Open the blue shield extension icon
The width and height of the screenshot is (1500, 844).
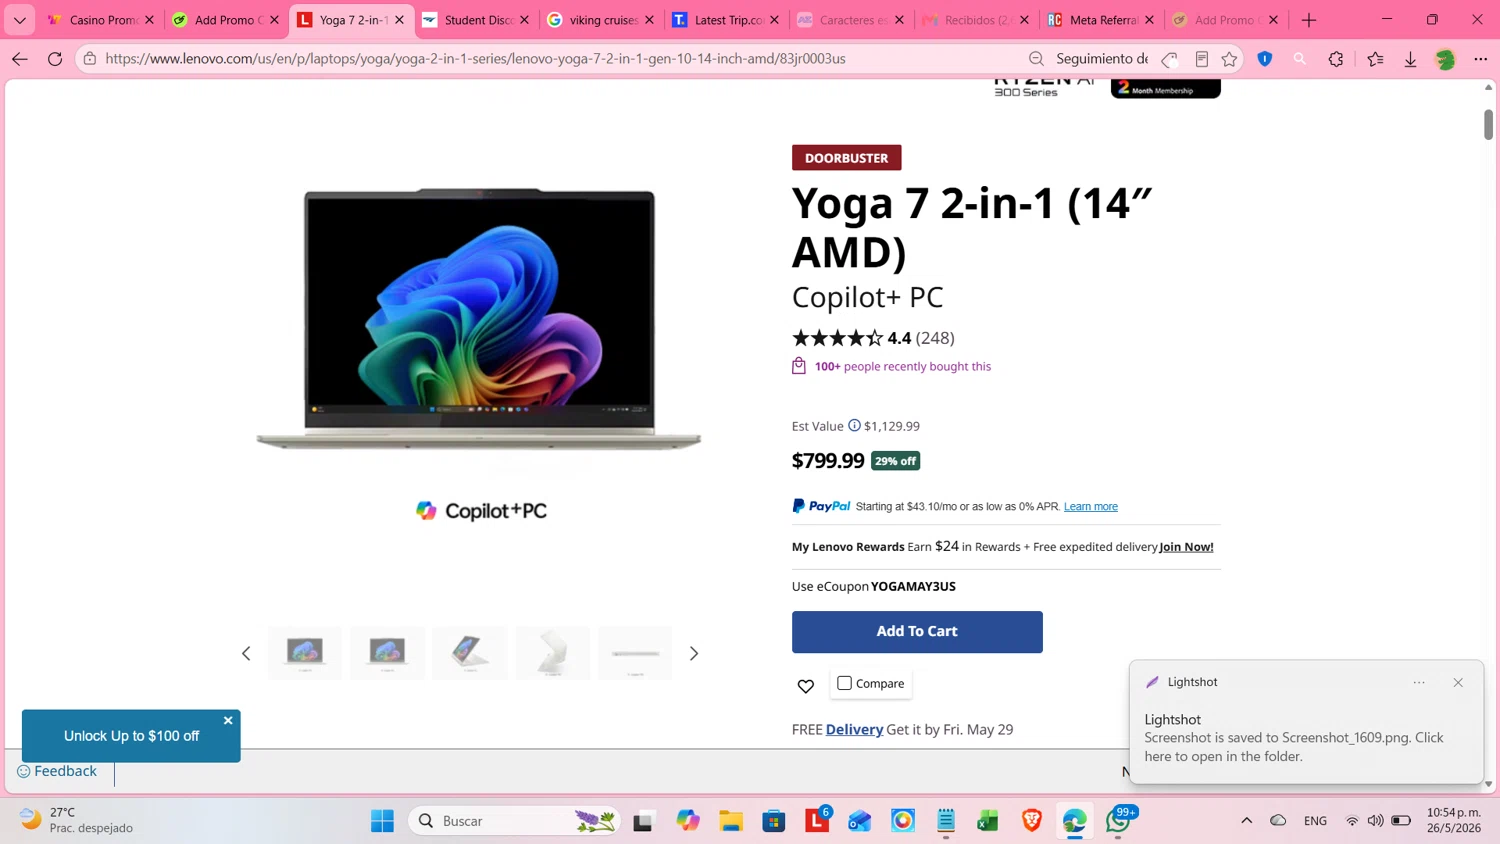point(1265,59)
